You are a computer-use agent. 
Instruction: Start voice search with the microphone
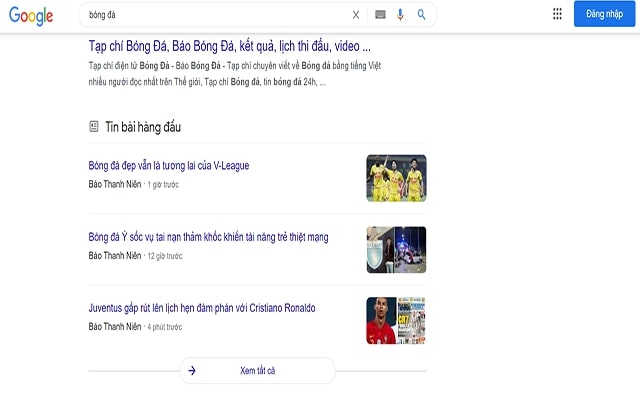pyautogui.click(x=401, y=15)
